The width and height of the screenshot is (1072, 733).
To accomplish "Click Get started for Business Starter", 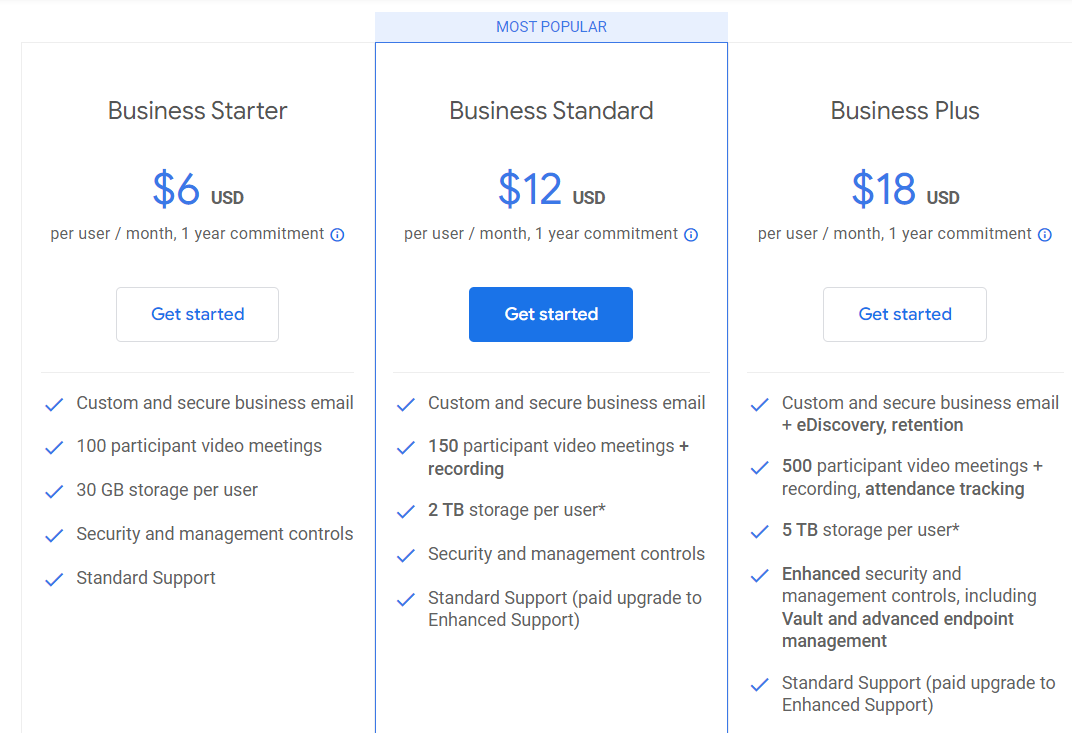I will coord(198,315).
